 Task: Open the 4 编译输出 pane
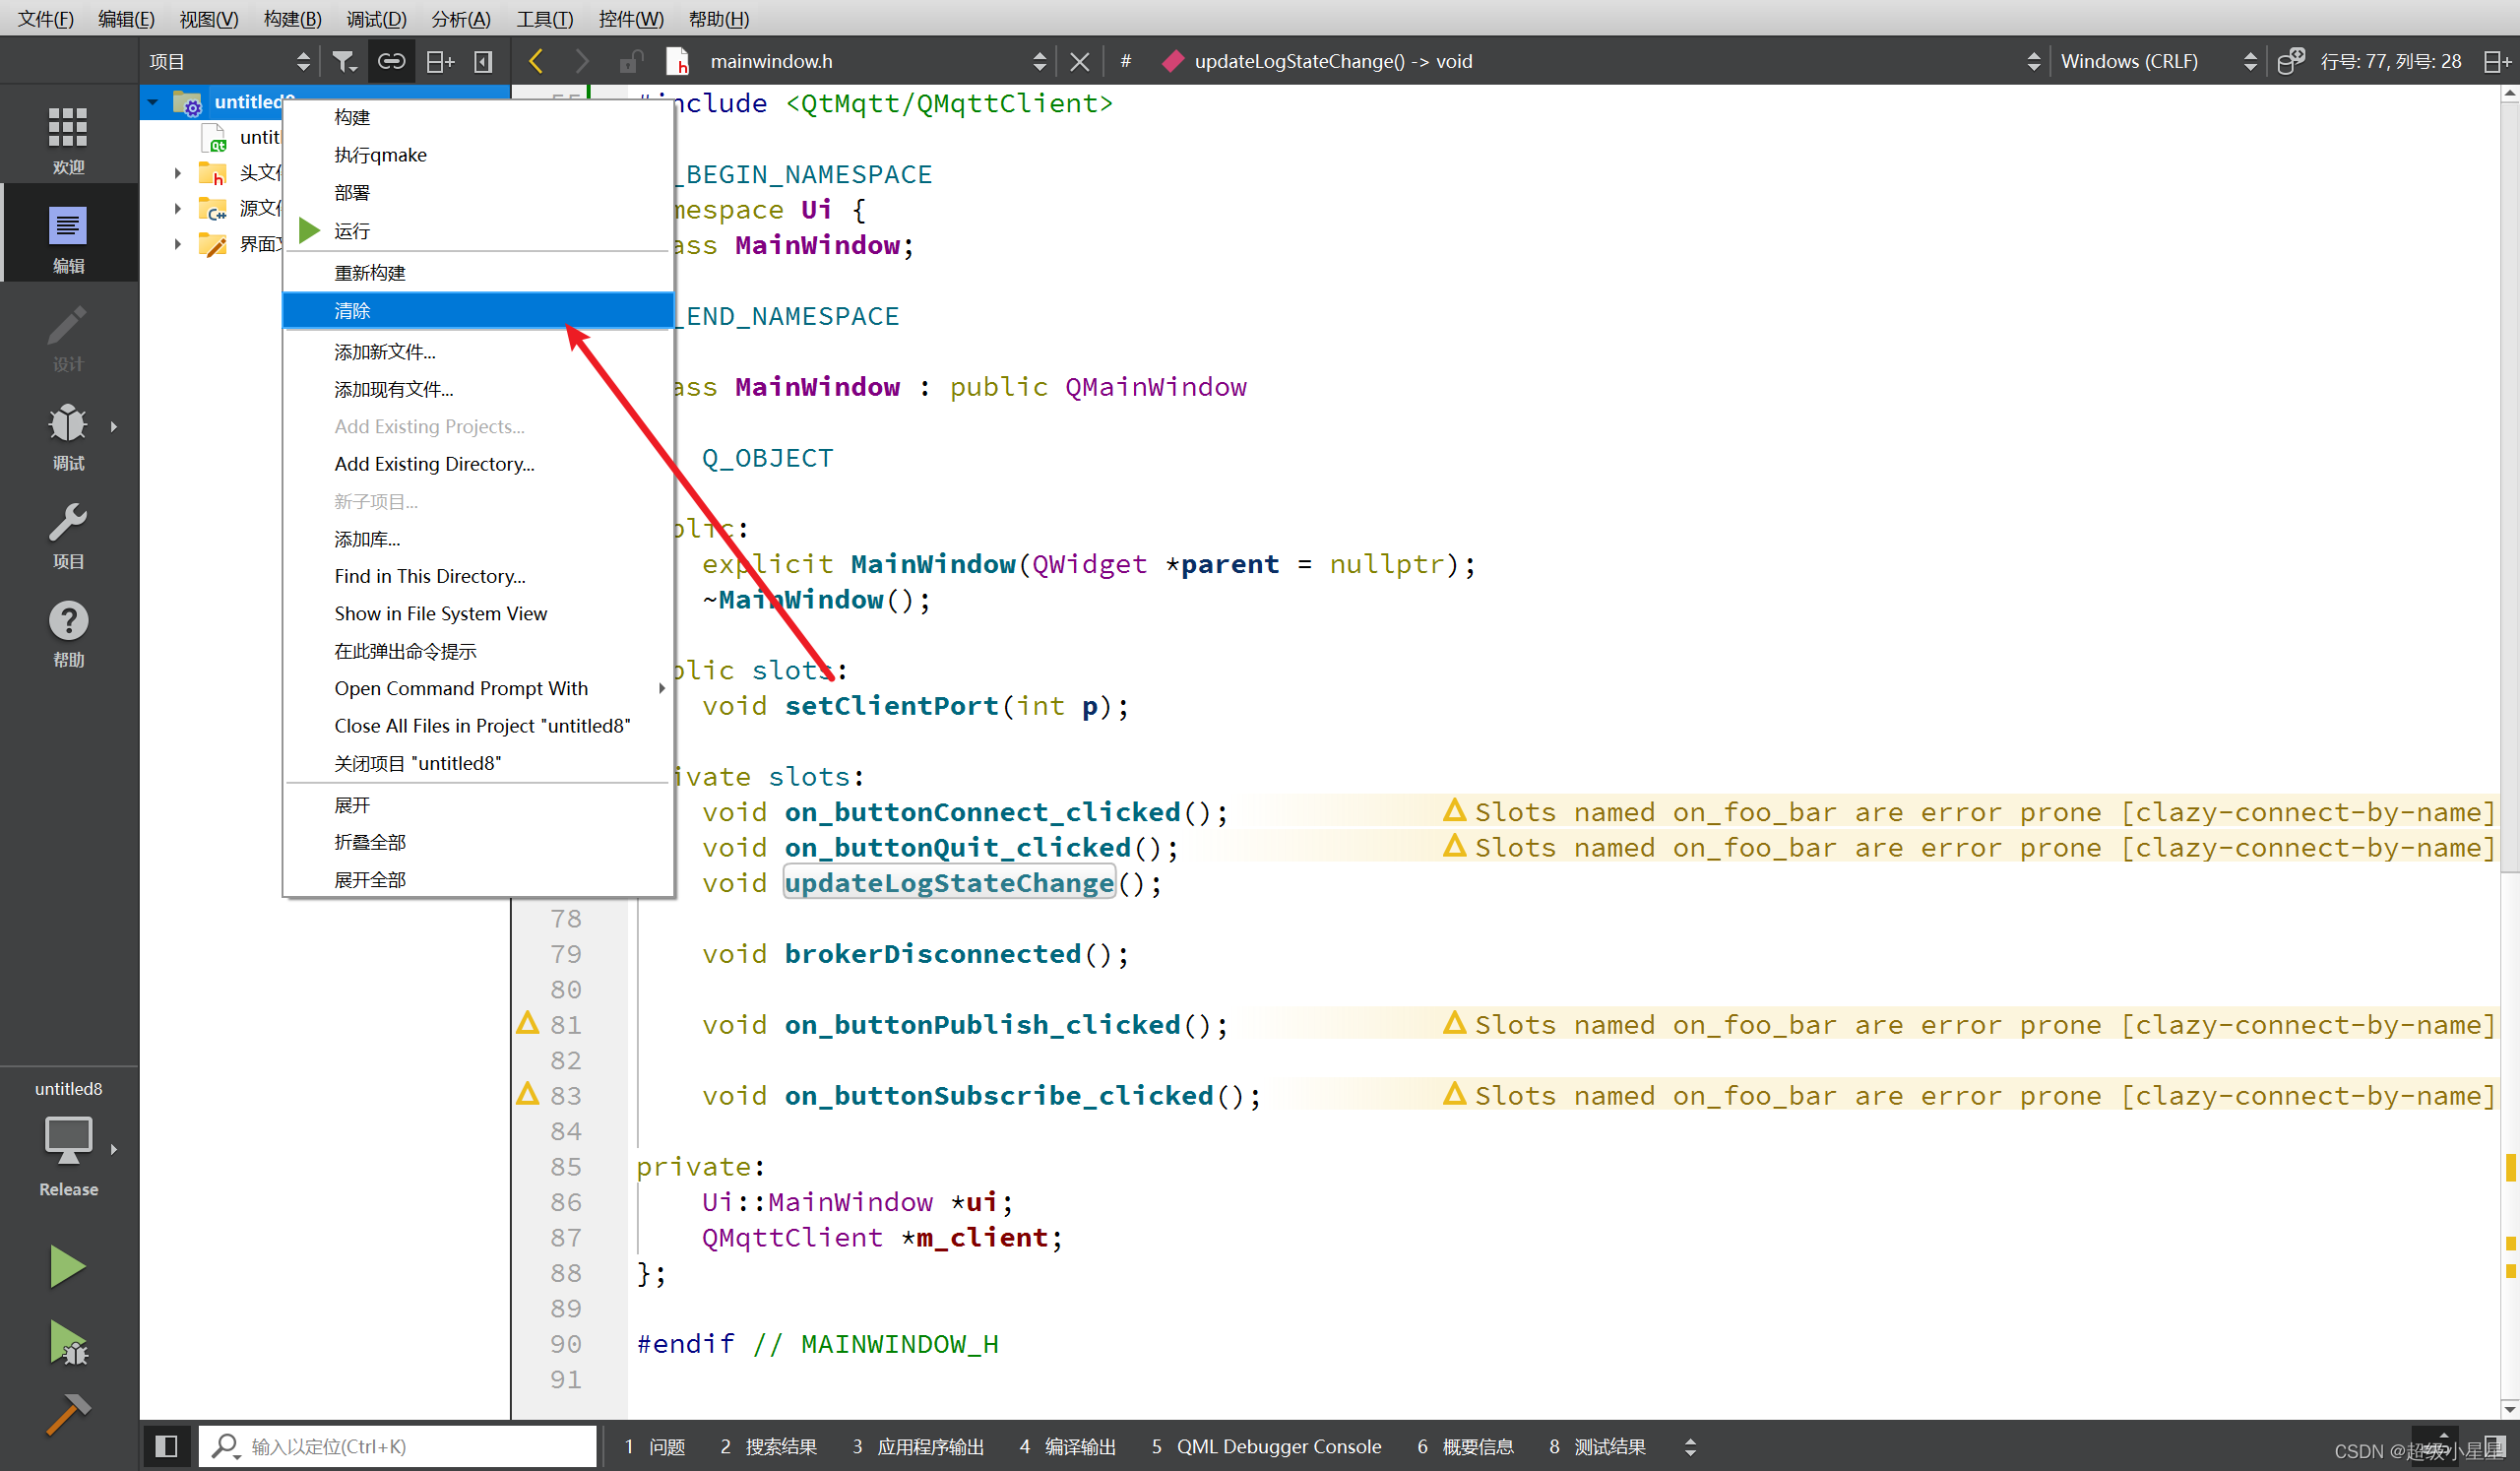(x=1067, y=1447)
